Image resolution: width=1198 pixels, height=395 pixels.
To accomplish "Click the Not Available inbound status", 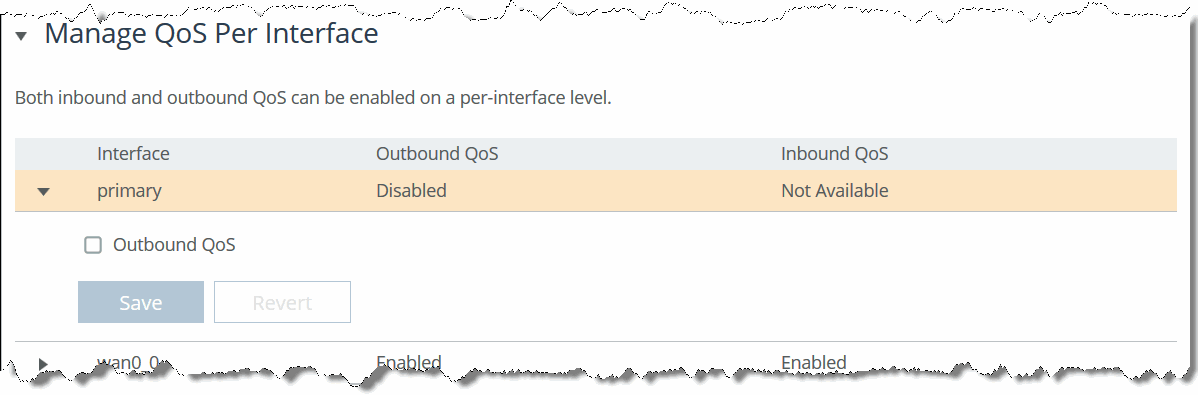I will (834, 191).
